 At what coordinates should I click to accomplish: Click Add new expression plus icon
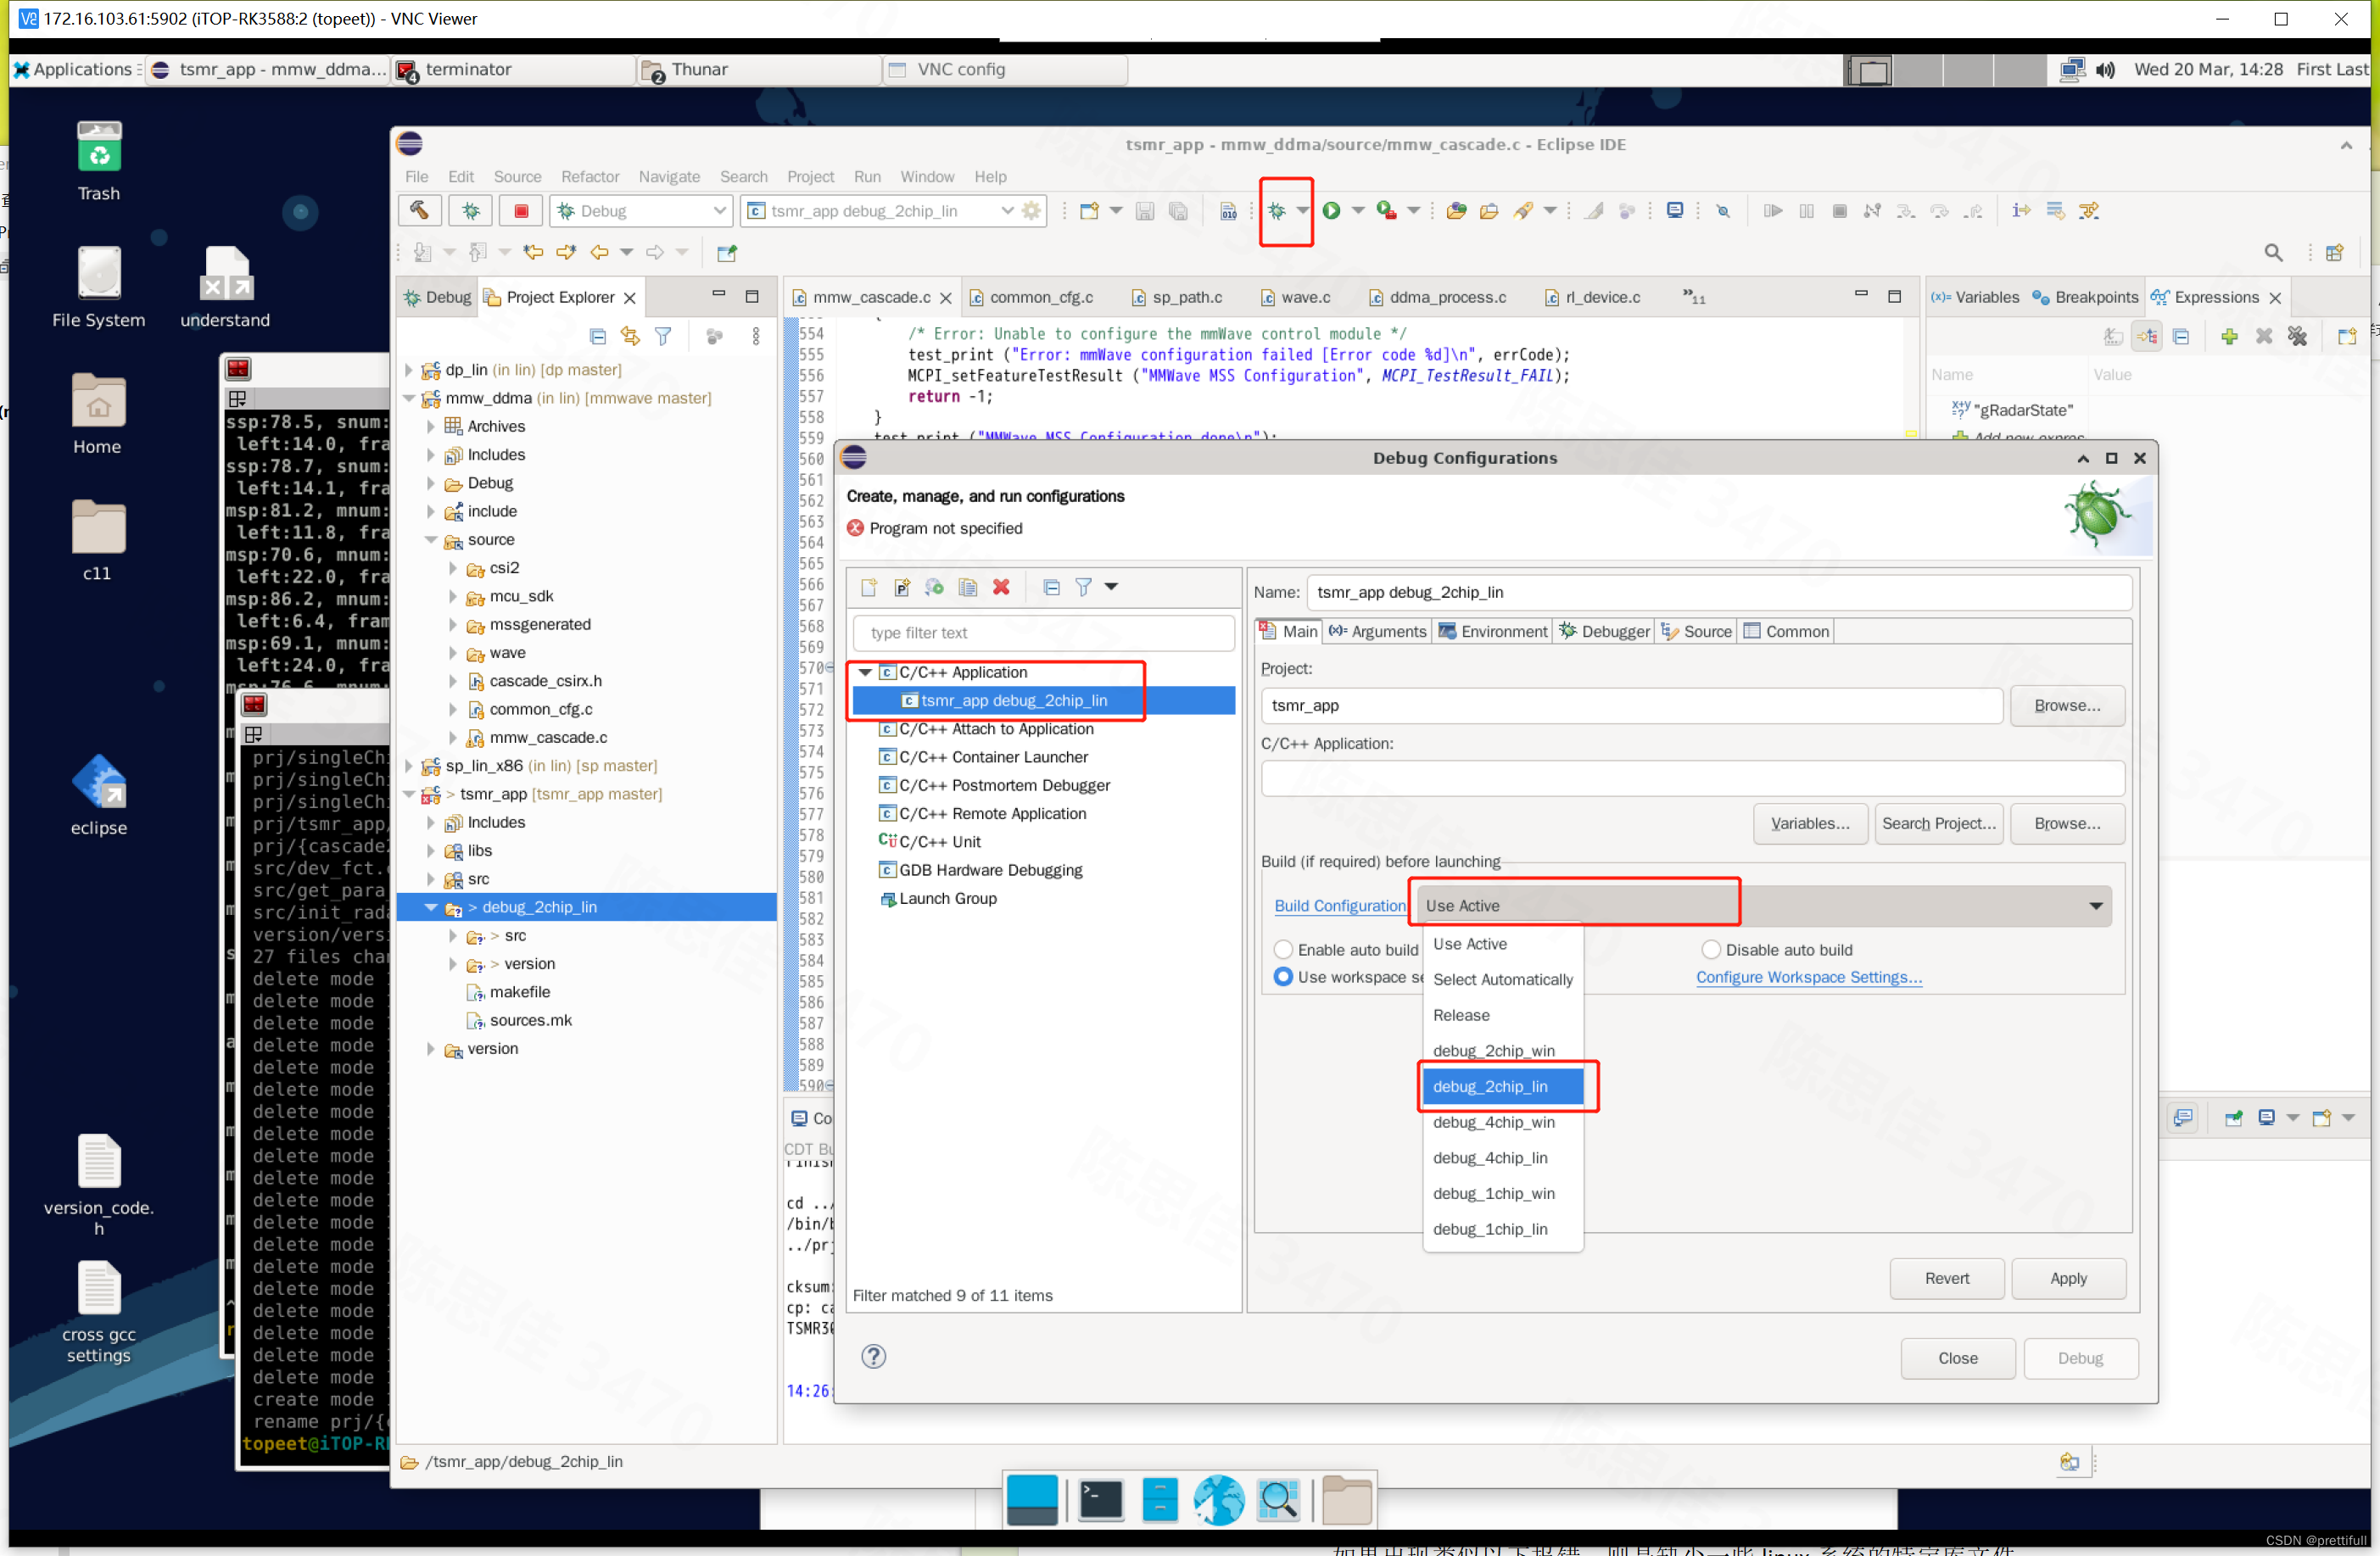[2229, 337]
